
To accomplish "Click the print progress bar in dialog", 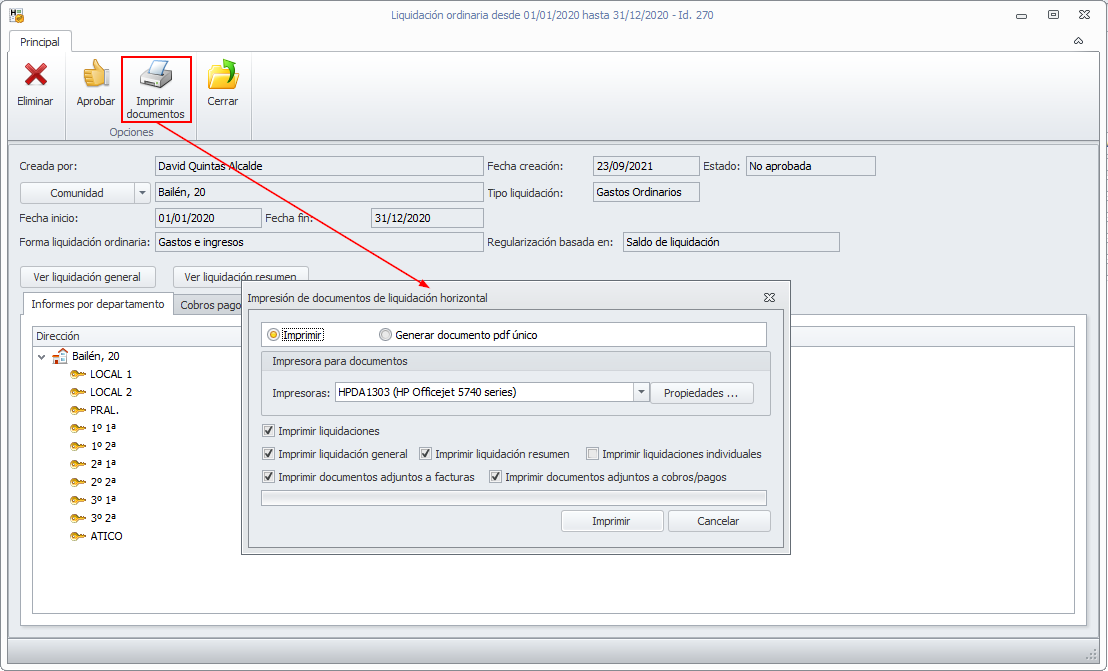I will point(514,498).
